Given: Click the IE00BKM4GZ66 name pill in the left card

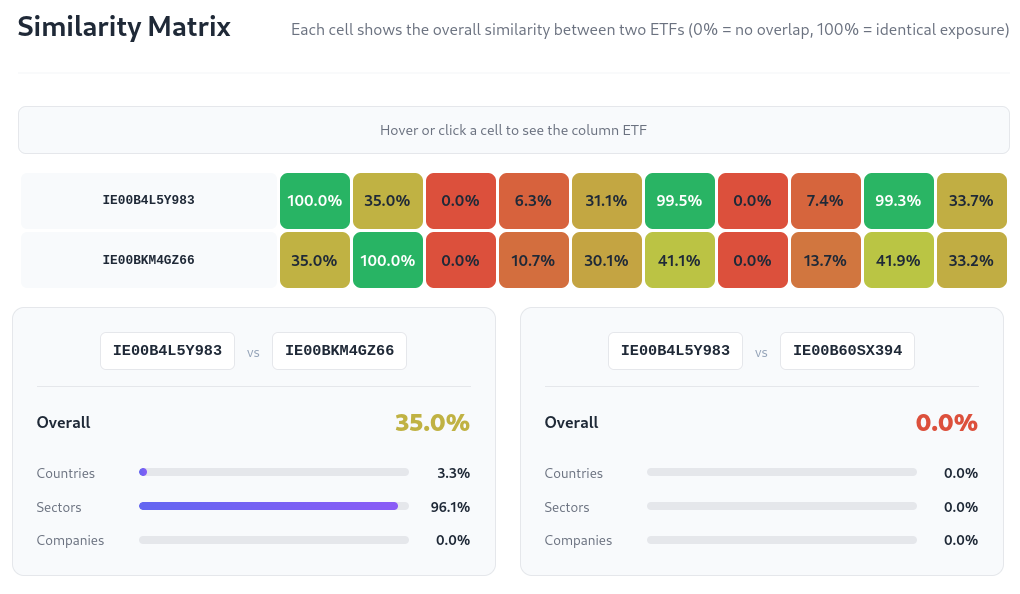Looking at the screenshot, I should point(339,351).
